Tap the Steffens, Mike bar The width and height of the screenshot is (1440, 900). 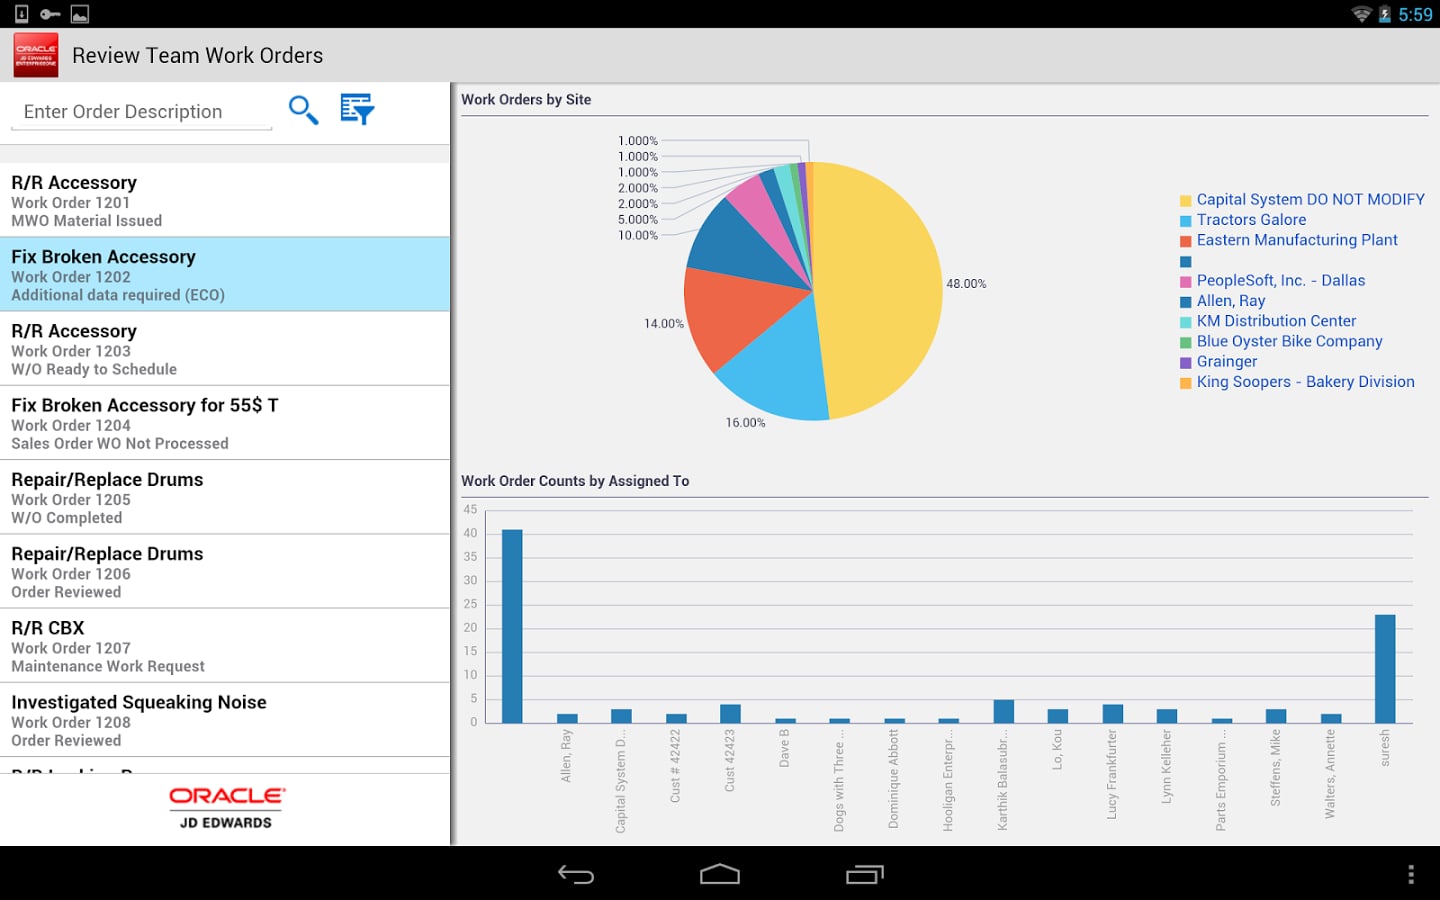(x=1276, y=716)
